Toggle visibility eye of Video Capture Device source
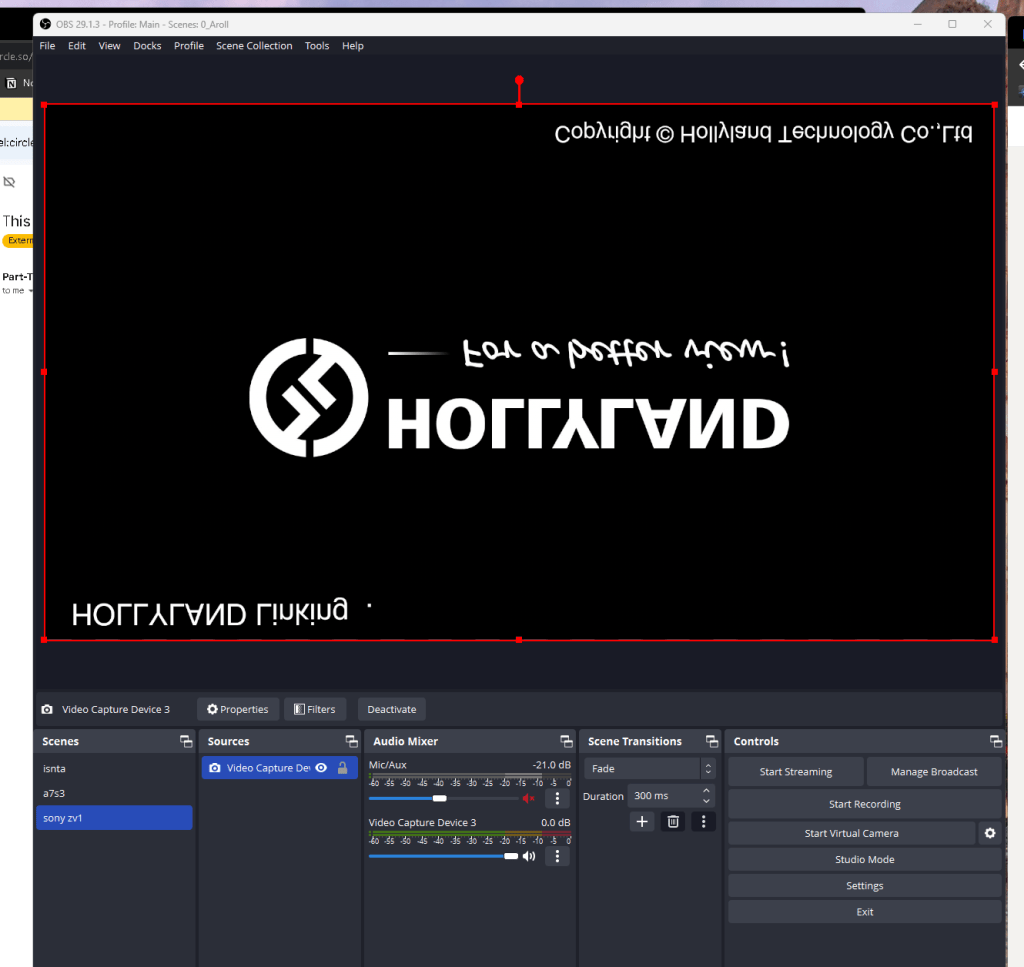This screenshot has width=1024, height=967. coord(321,768)
